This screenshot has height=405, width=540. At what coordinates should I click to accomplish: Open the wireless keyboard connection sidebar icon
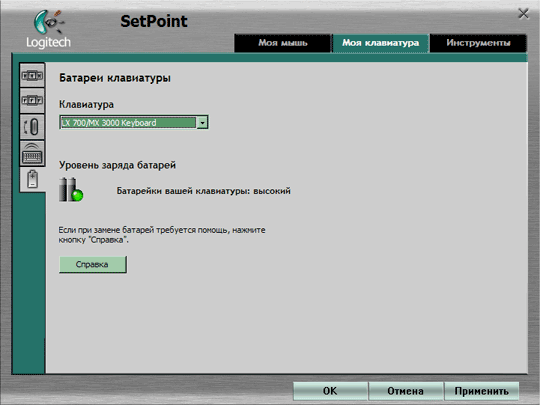[x=32, y=153]
